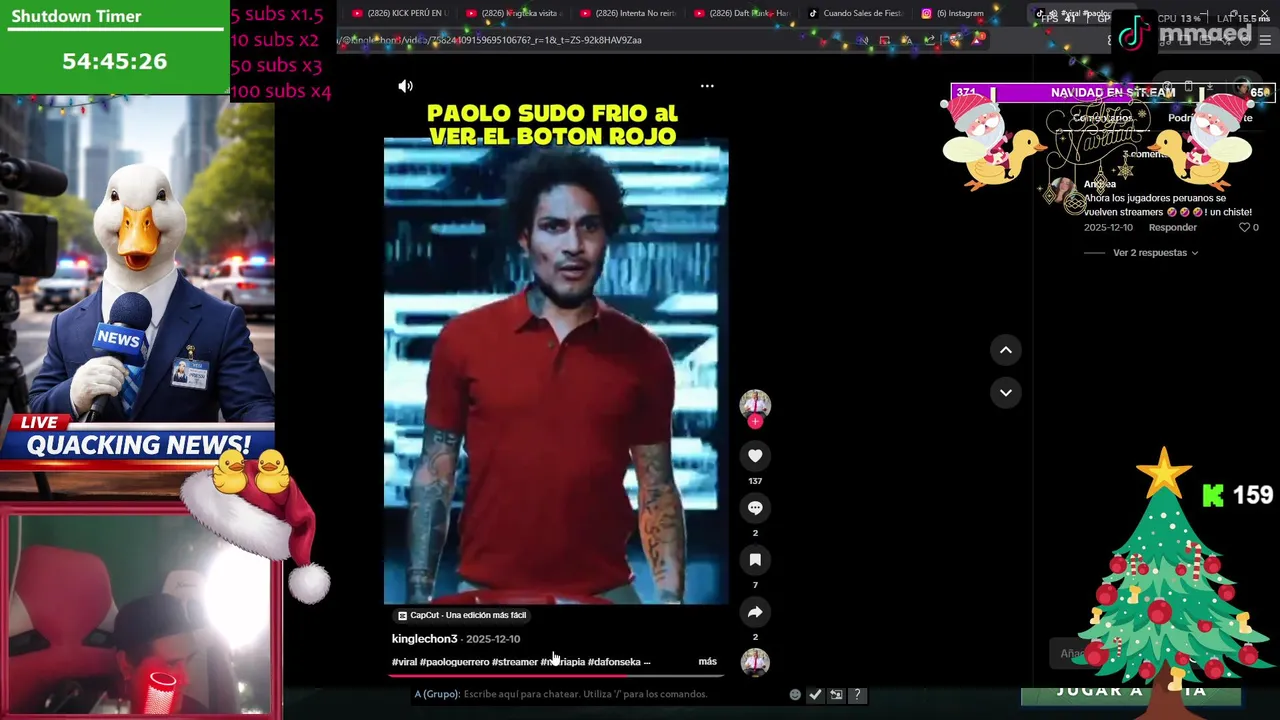The image size is (1280, 720).
Task: Open #paologuerrero hashtag
Action: 454,662
